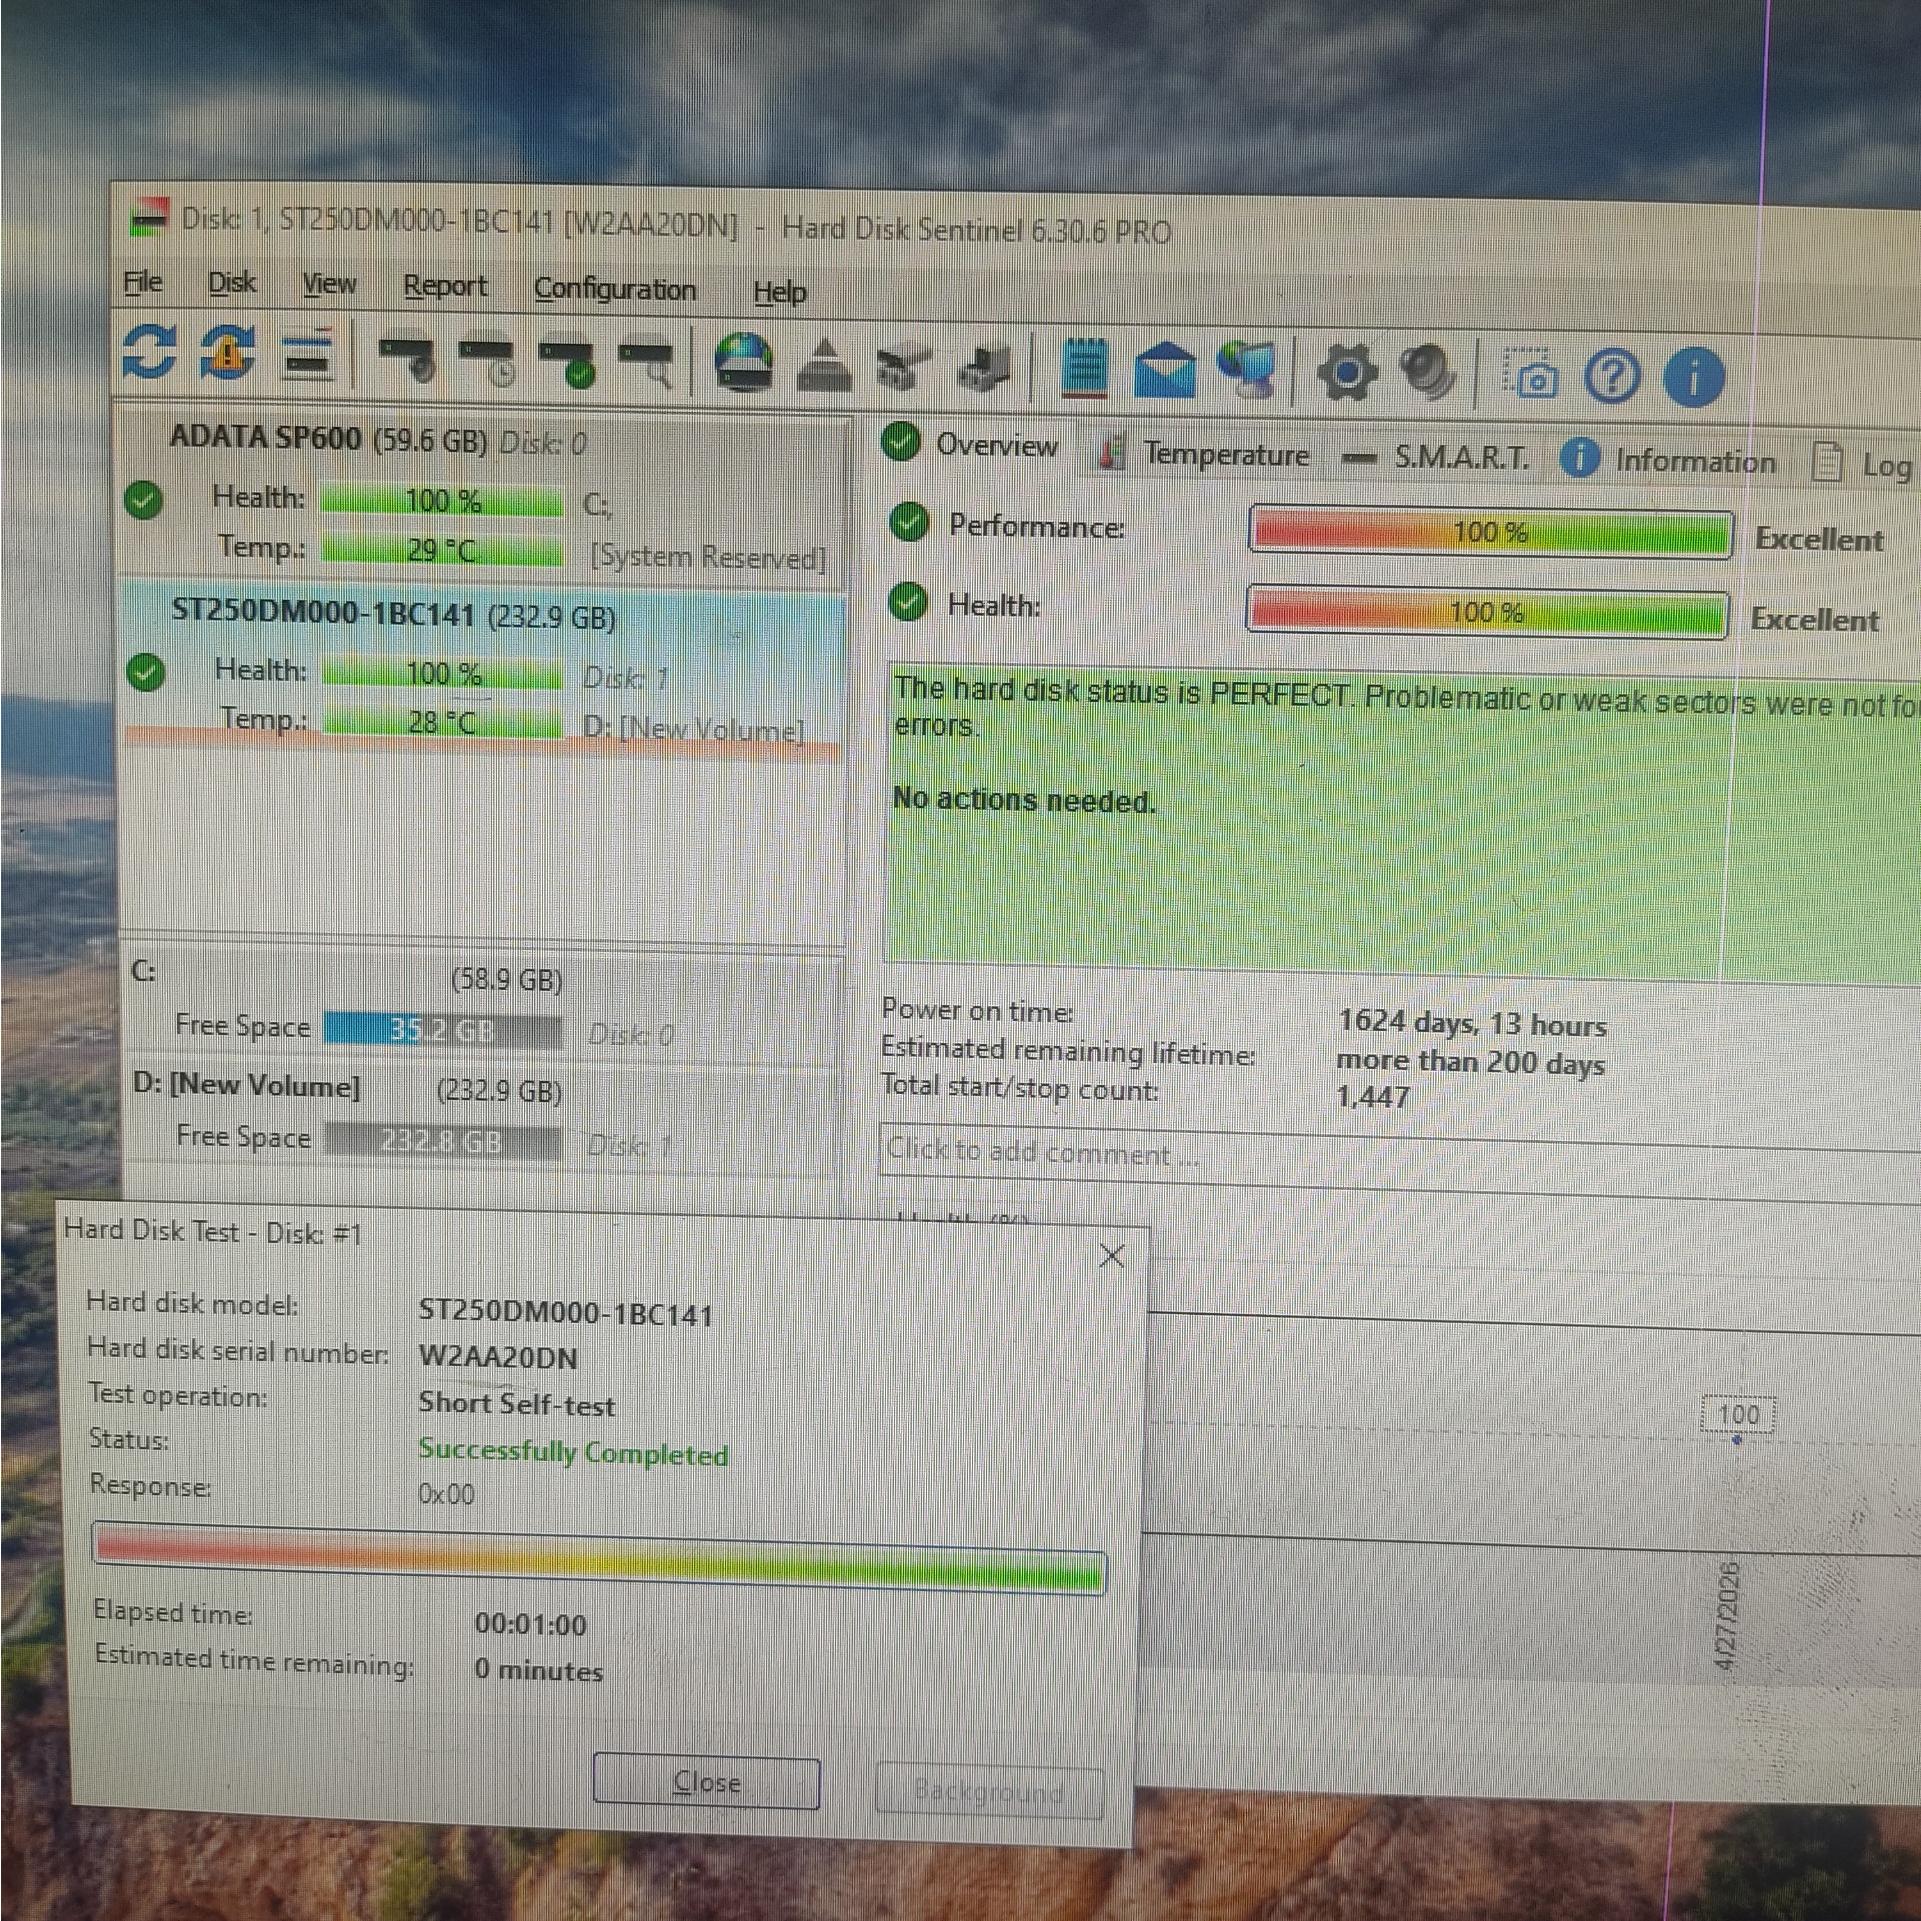Click the D: free space 232.8 GB bar
Viewport: 1921px width, 1921px height.
click(443, 1141)
